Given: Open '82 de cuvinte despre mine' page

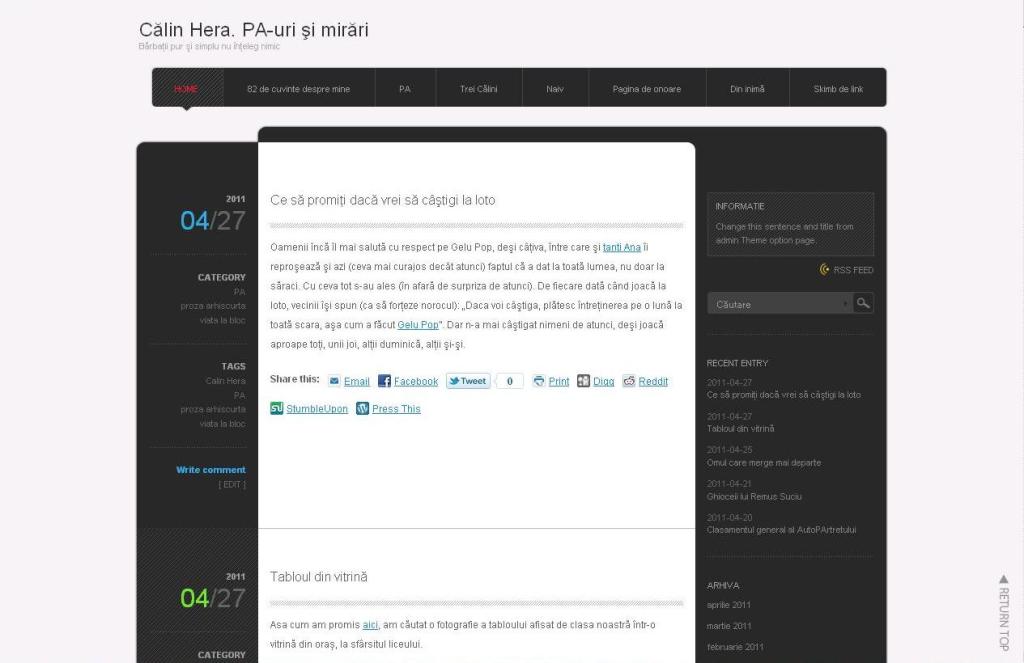Looking at the screenshot, I should (298, 89).
